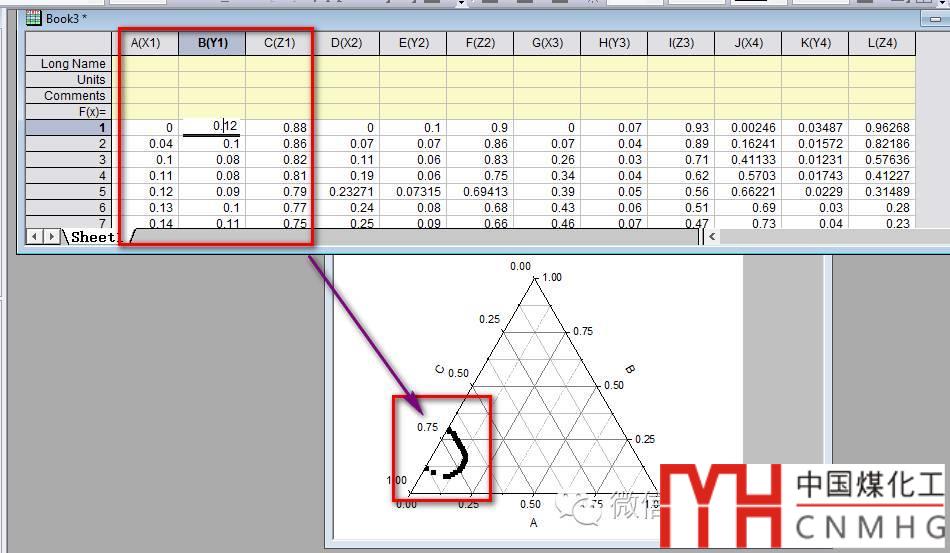This screenshot has height=553, width=950.
Task: Click cell with value 0.82186
Action: tap(882, 144)
